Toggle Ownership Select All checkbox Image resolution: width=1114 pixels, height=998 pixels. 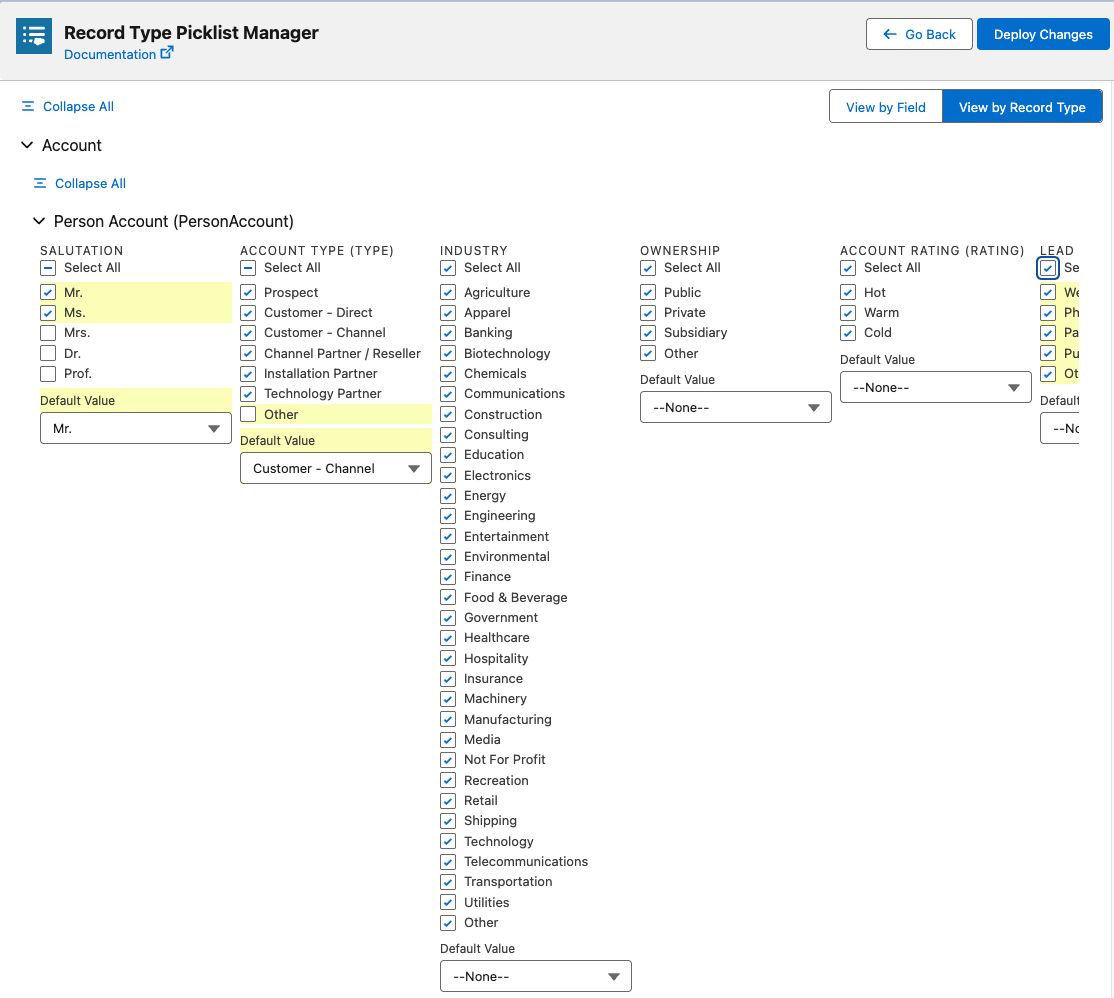tap(648, 268)
